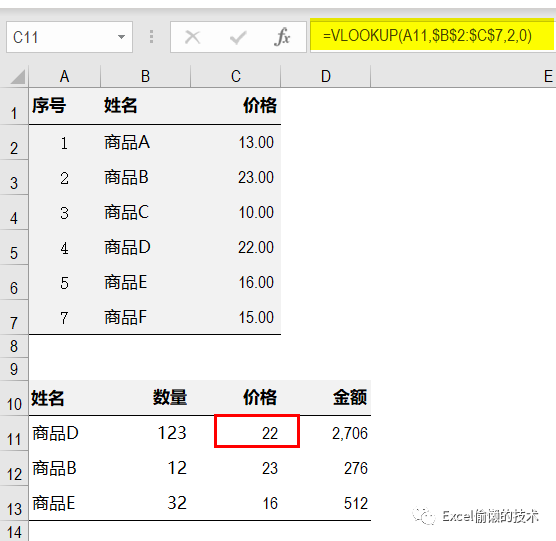Click the price cell 16 in row 13
The height and width of the screenshot is (541, 556).
tap(236, 503)
